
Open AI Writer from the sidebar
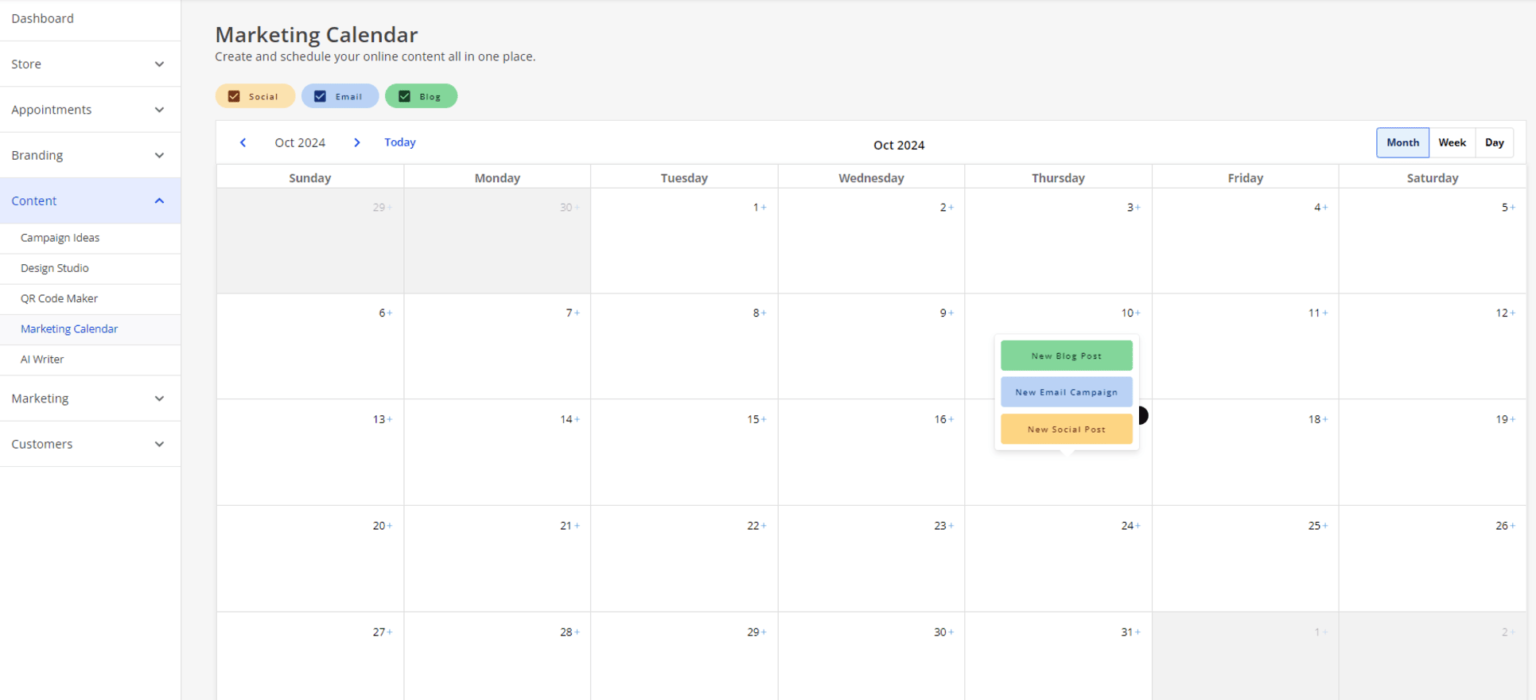pyautogui.click(x=42, y=359)
